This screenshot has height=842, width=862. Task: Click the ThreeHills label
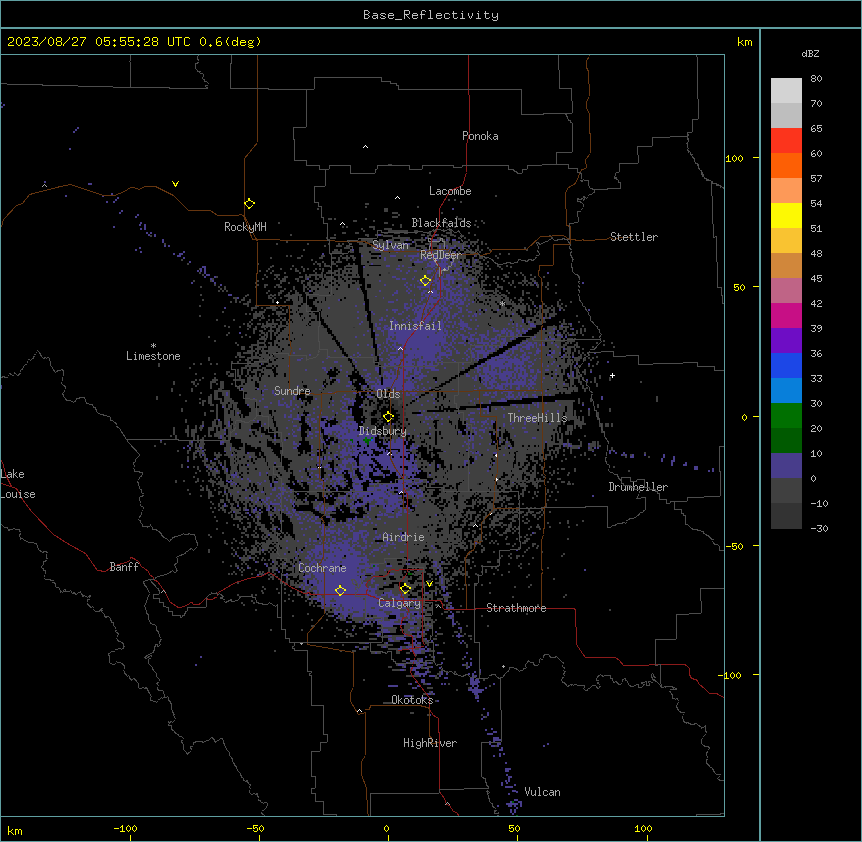(537, 418)
